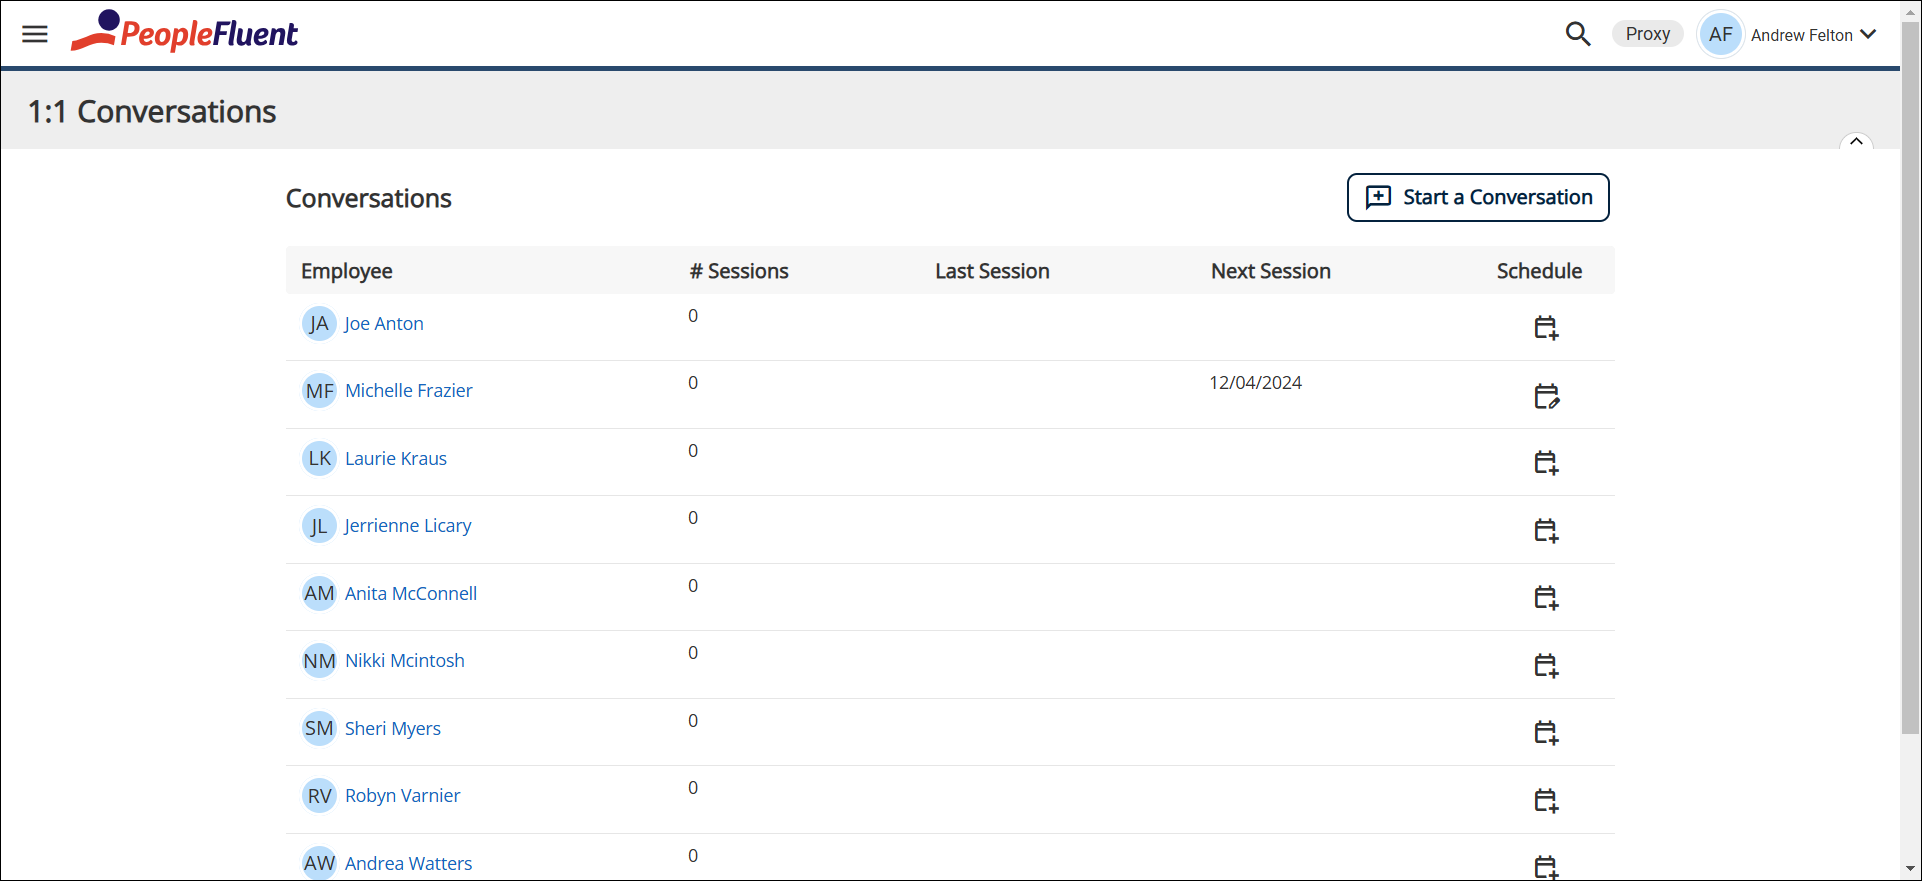The image size is (1922, 881).
Task: Open the hamburger navigation menu
Action: tap(35, 34)
